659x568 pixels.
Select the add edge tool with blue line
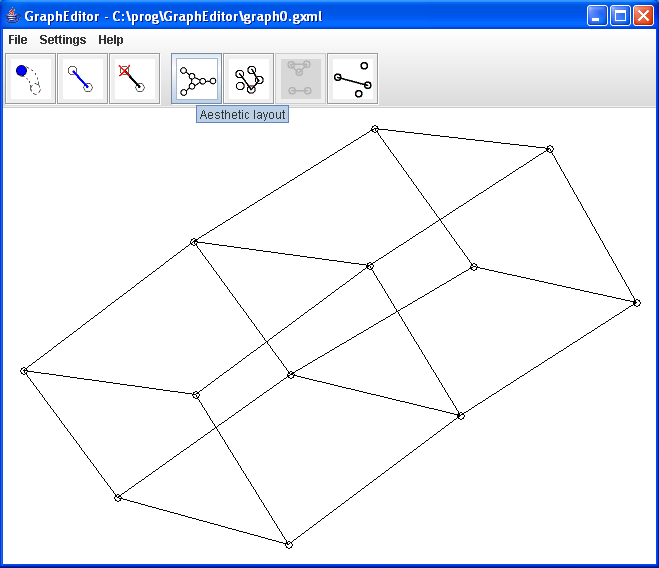tap(82, 79)
